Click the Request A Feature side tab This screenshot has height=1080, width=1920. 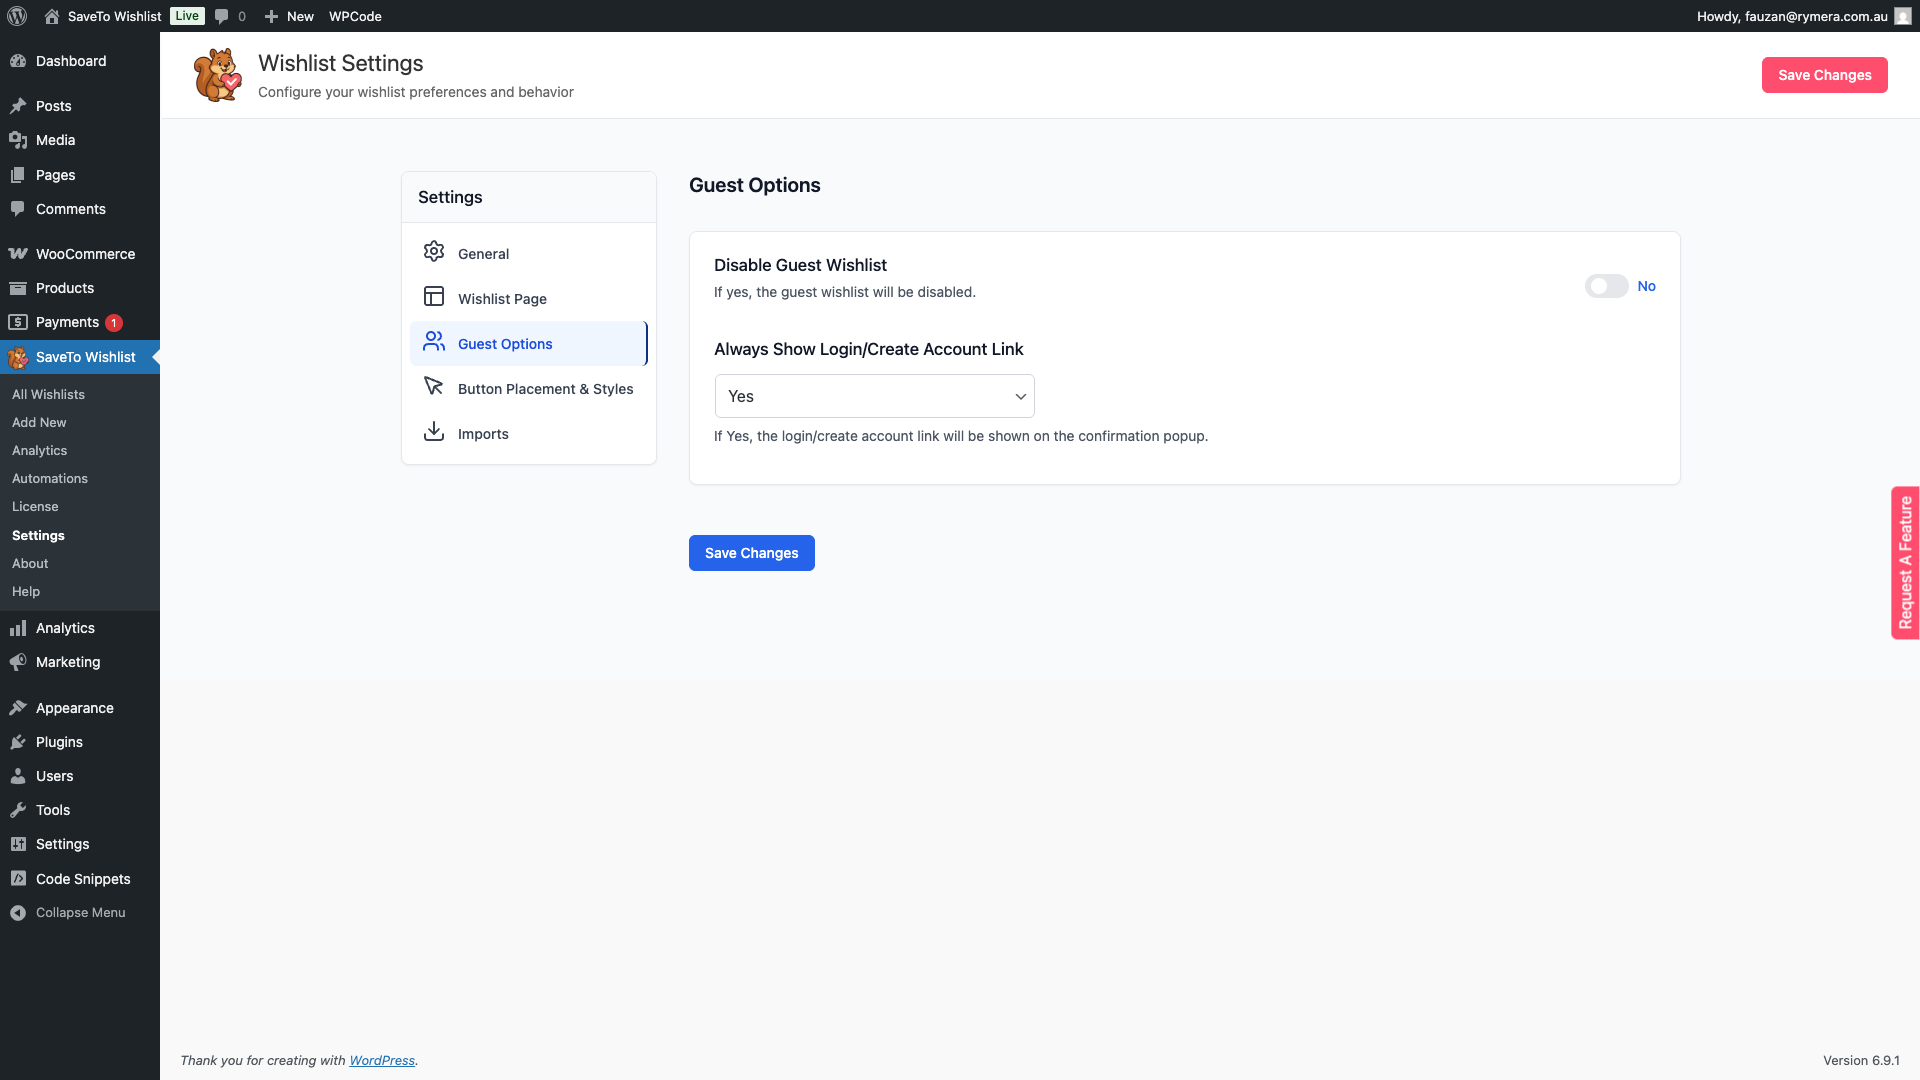(1905, 563)
